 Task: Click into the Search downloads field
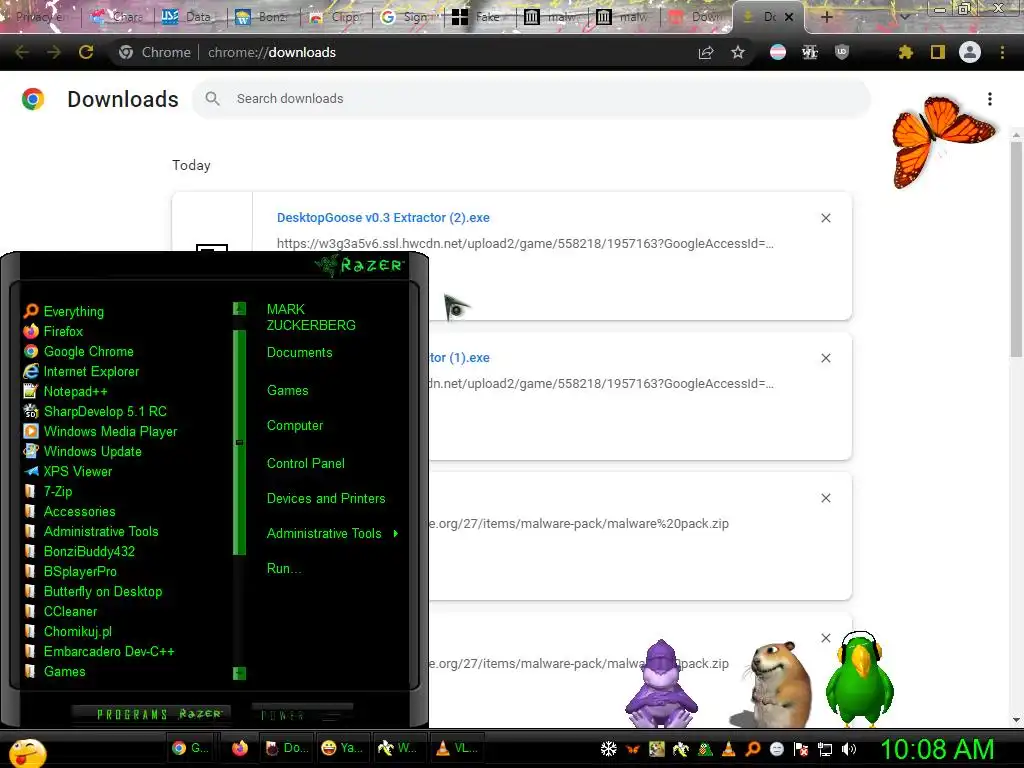(x=531, y=99)
